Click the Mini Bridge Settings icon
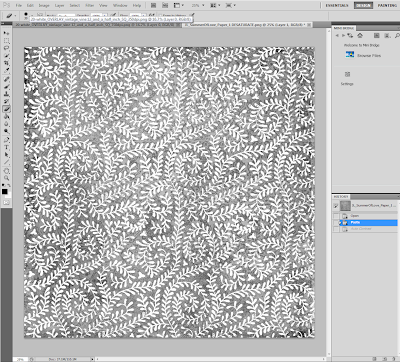 tap(347, 74)
